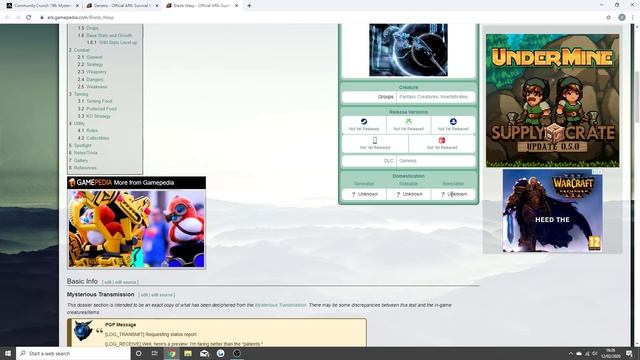This screenshot has height=360, width=640.
Task: Open the 3.1 Taming Food contents link
Action: (x=95, y=101)
